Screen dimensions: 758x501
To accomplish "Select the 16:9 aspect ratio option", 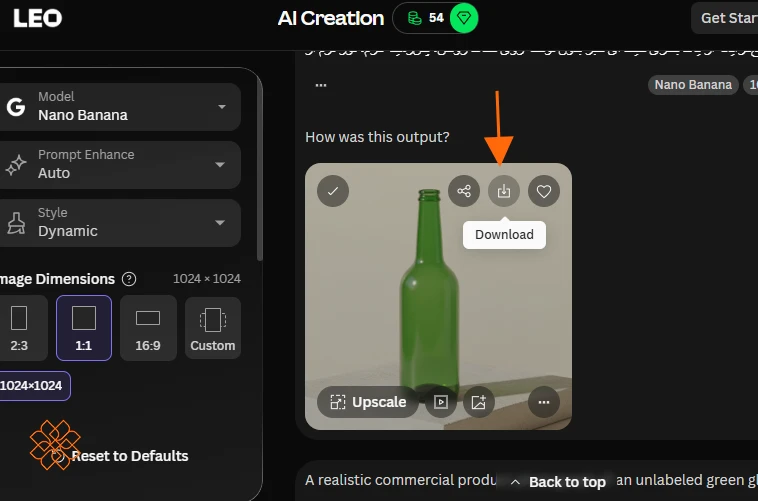I will click(x=148, y=328).
